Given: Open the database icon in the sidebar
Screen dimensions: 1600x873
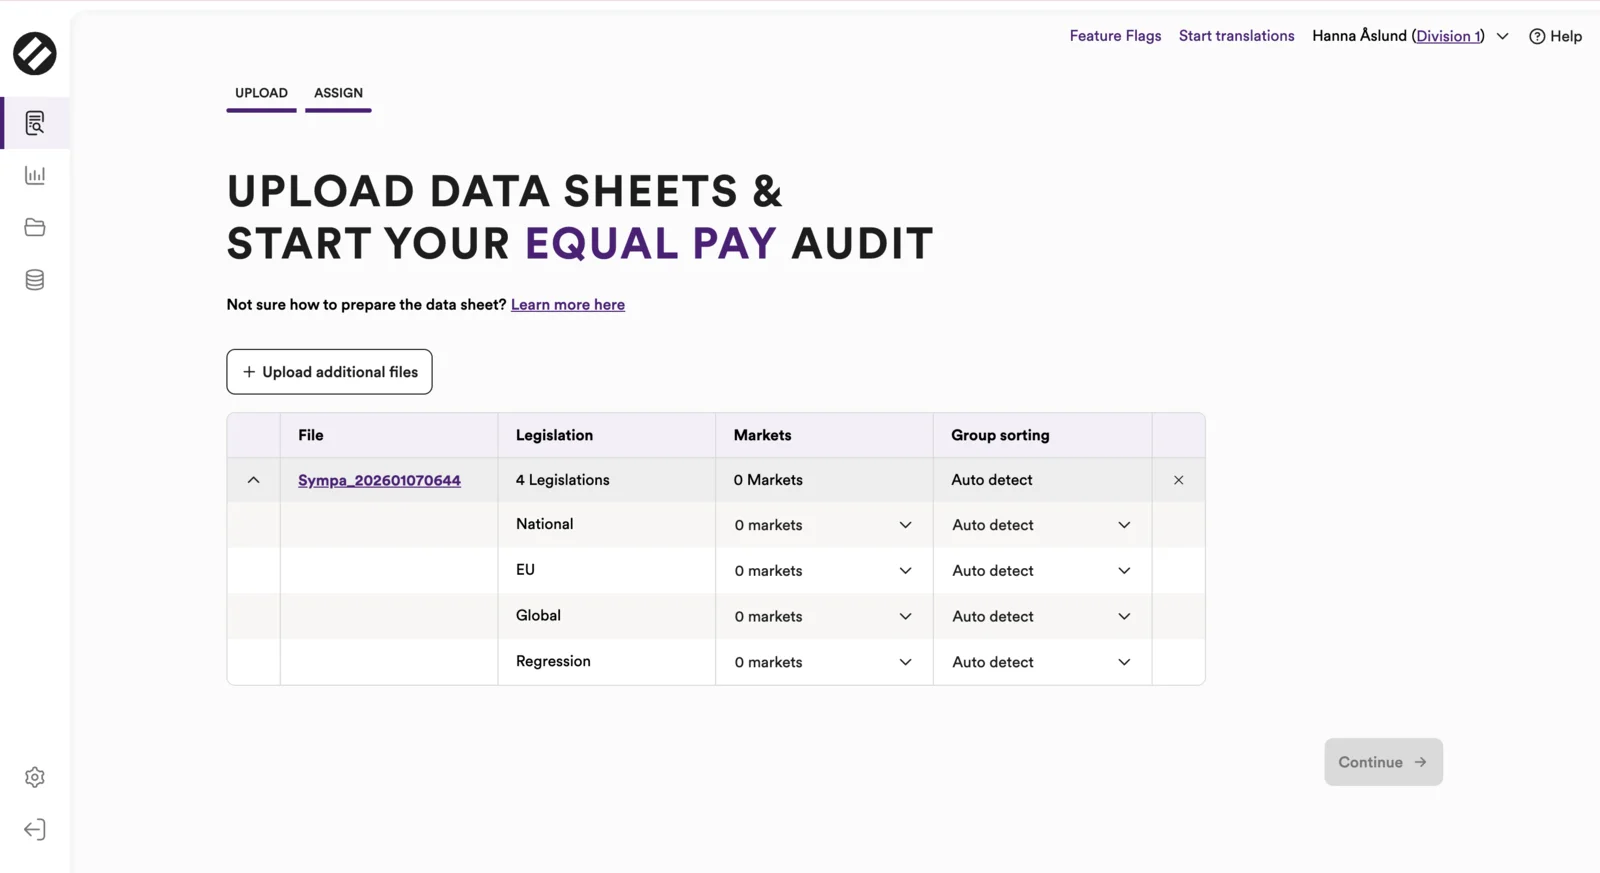Looking at the screenshot, I should [35, 280].
